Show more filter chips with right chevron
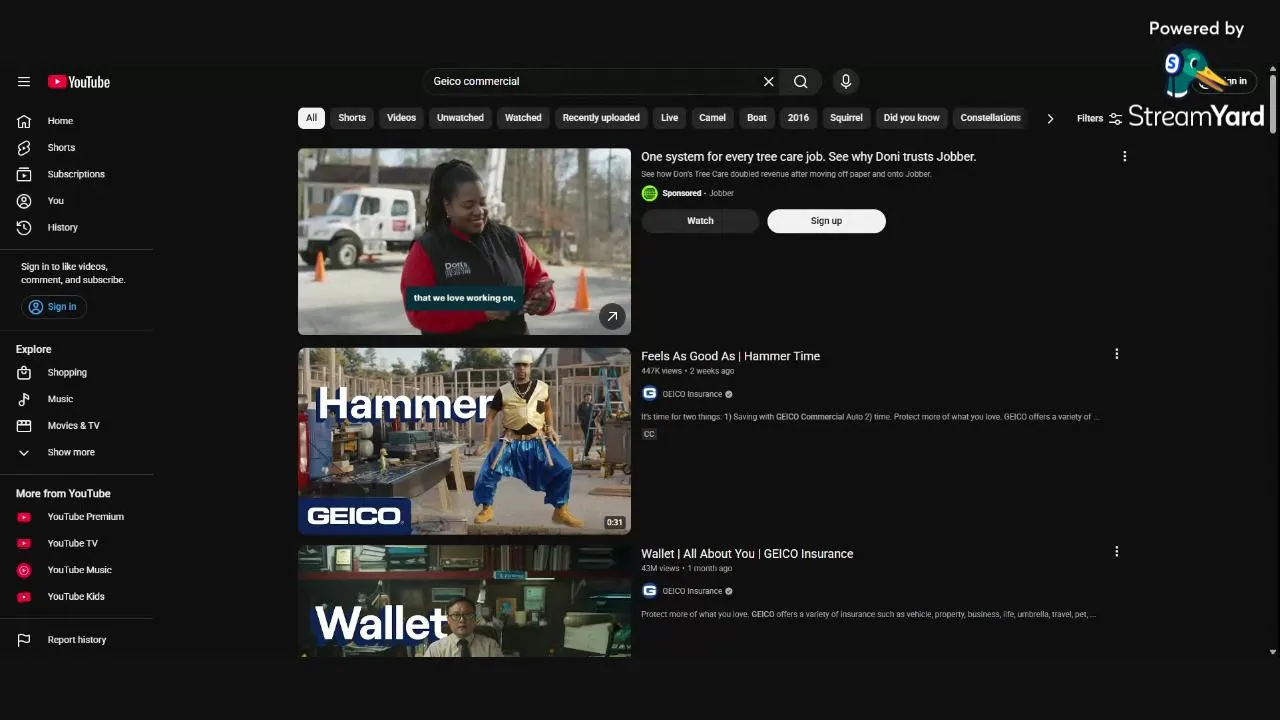The image size is (1280, 720). coord(1050,118)
